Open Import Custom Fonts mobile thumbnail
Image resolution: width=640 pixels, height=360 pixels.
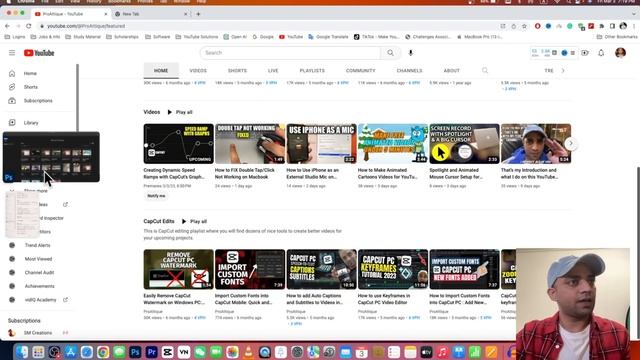point(250,269)
